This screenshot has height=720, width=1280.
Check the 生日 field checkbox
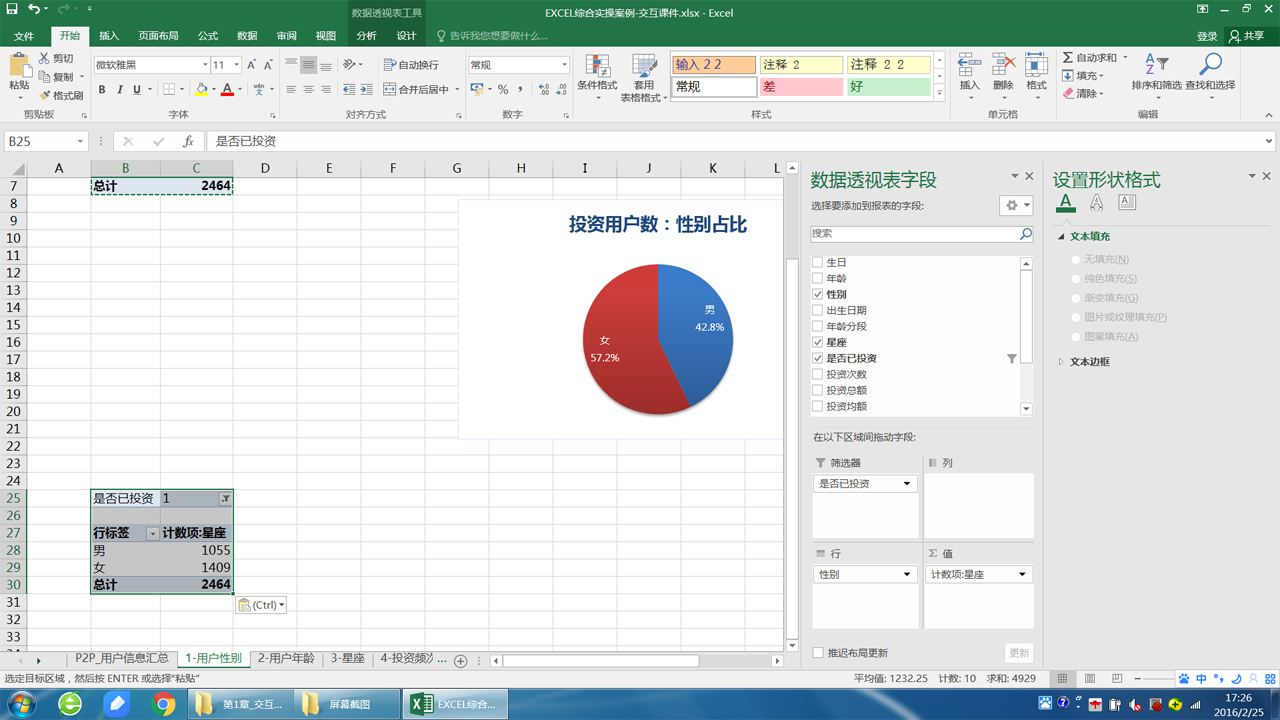point(817,262)
